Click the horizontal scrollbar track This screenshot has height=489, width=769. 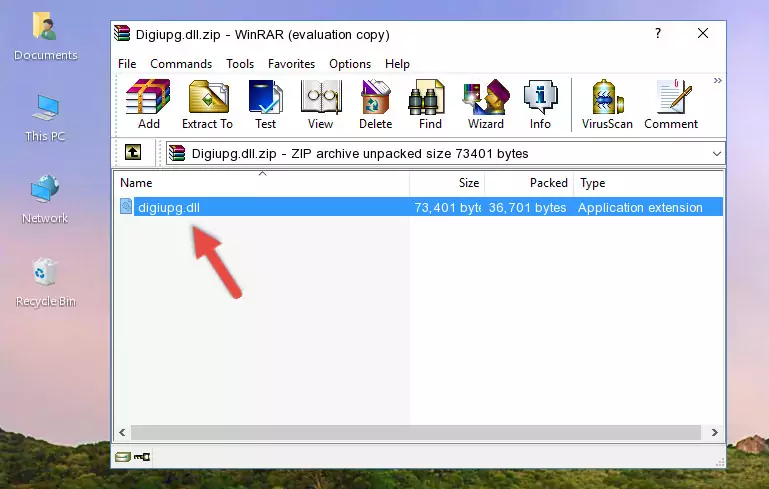416,432
